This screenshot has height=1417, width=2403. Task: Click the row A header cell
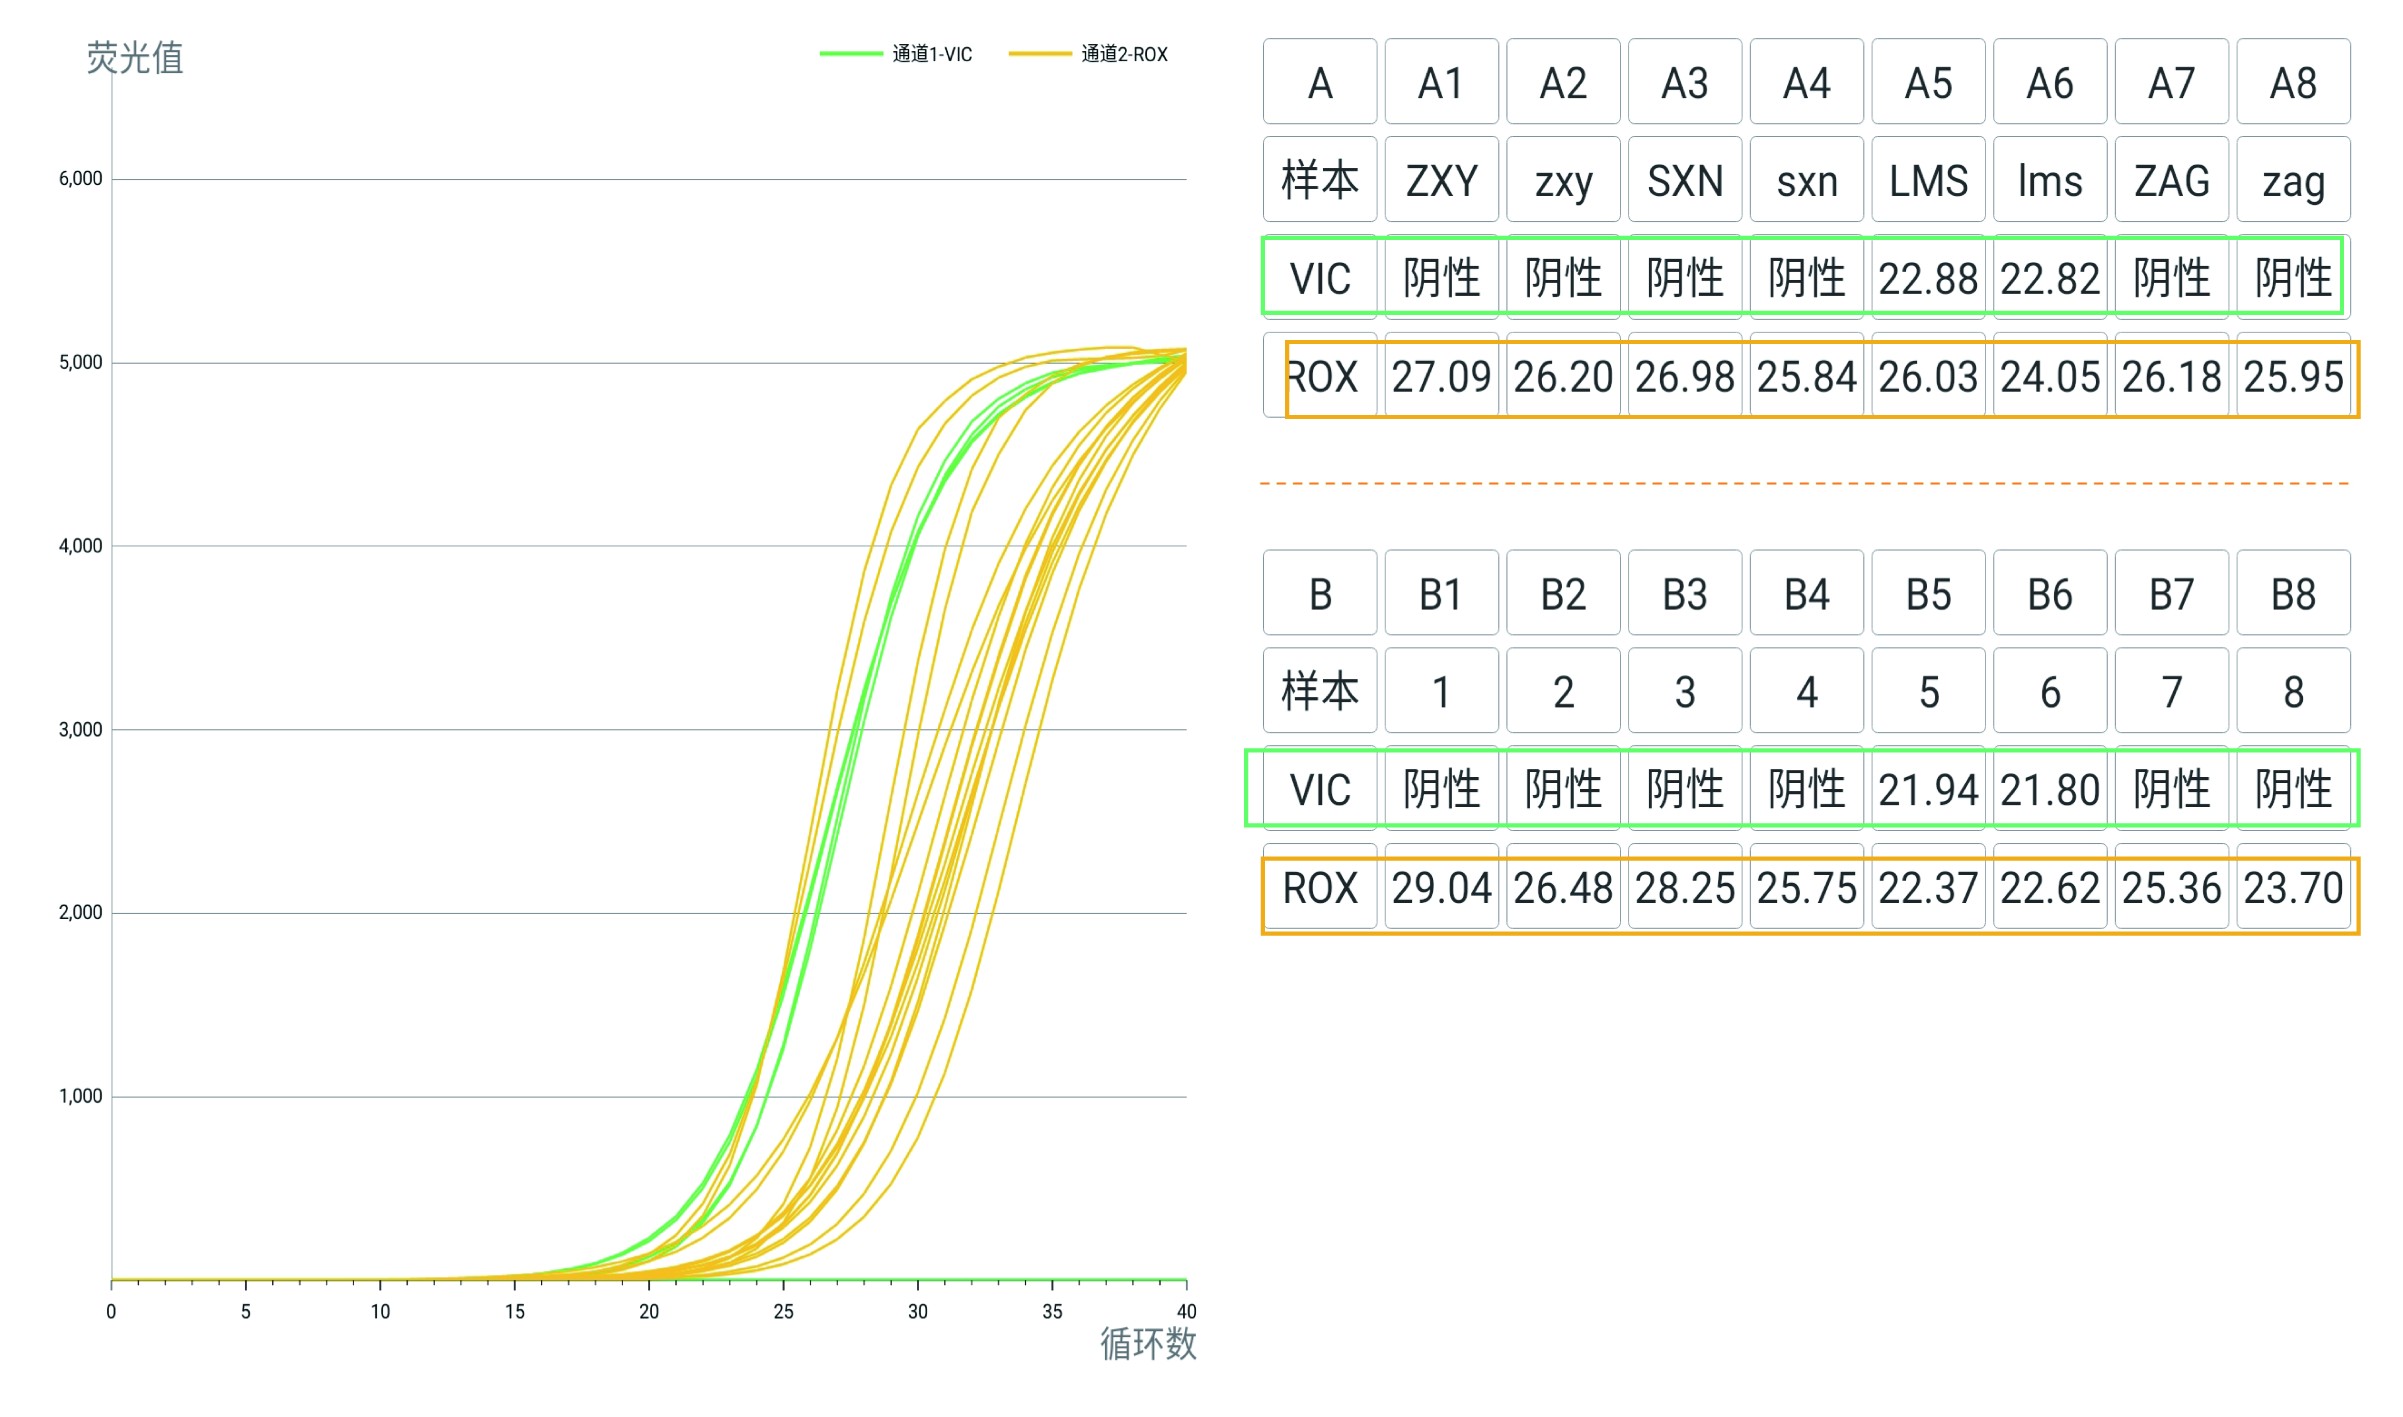[x=1320, y=83]
